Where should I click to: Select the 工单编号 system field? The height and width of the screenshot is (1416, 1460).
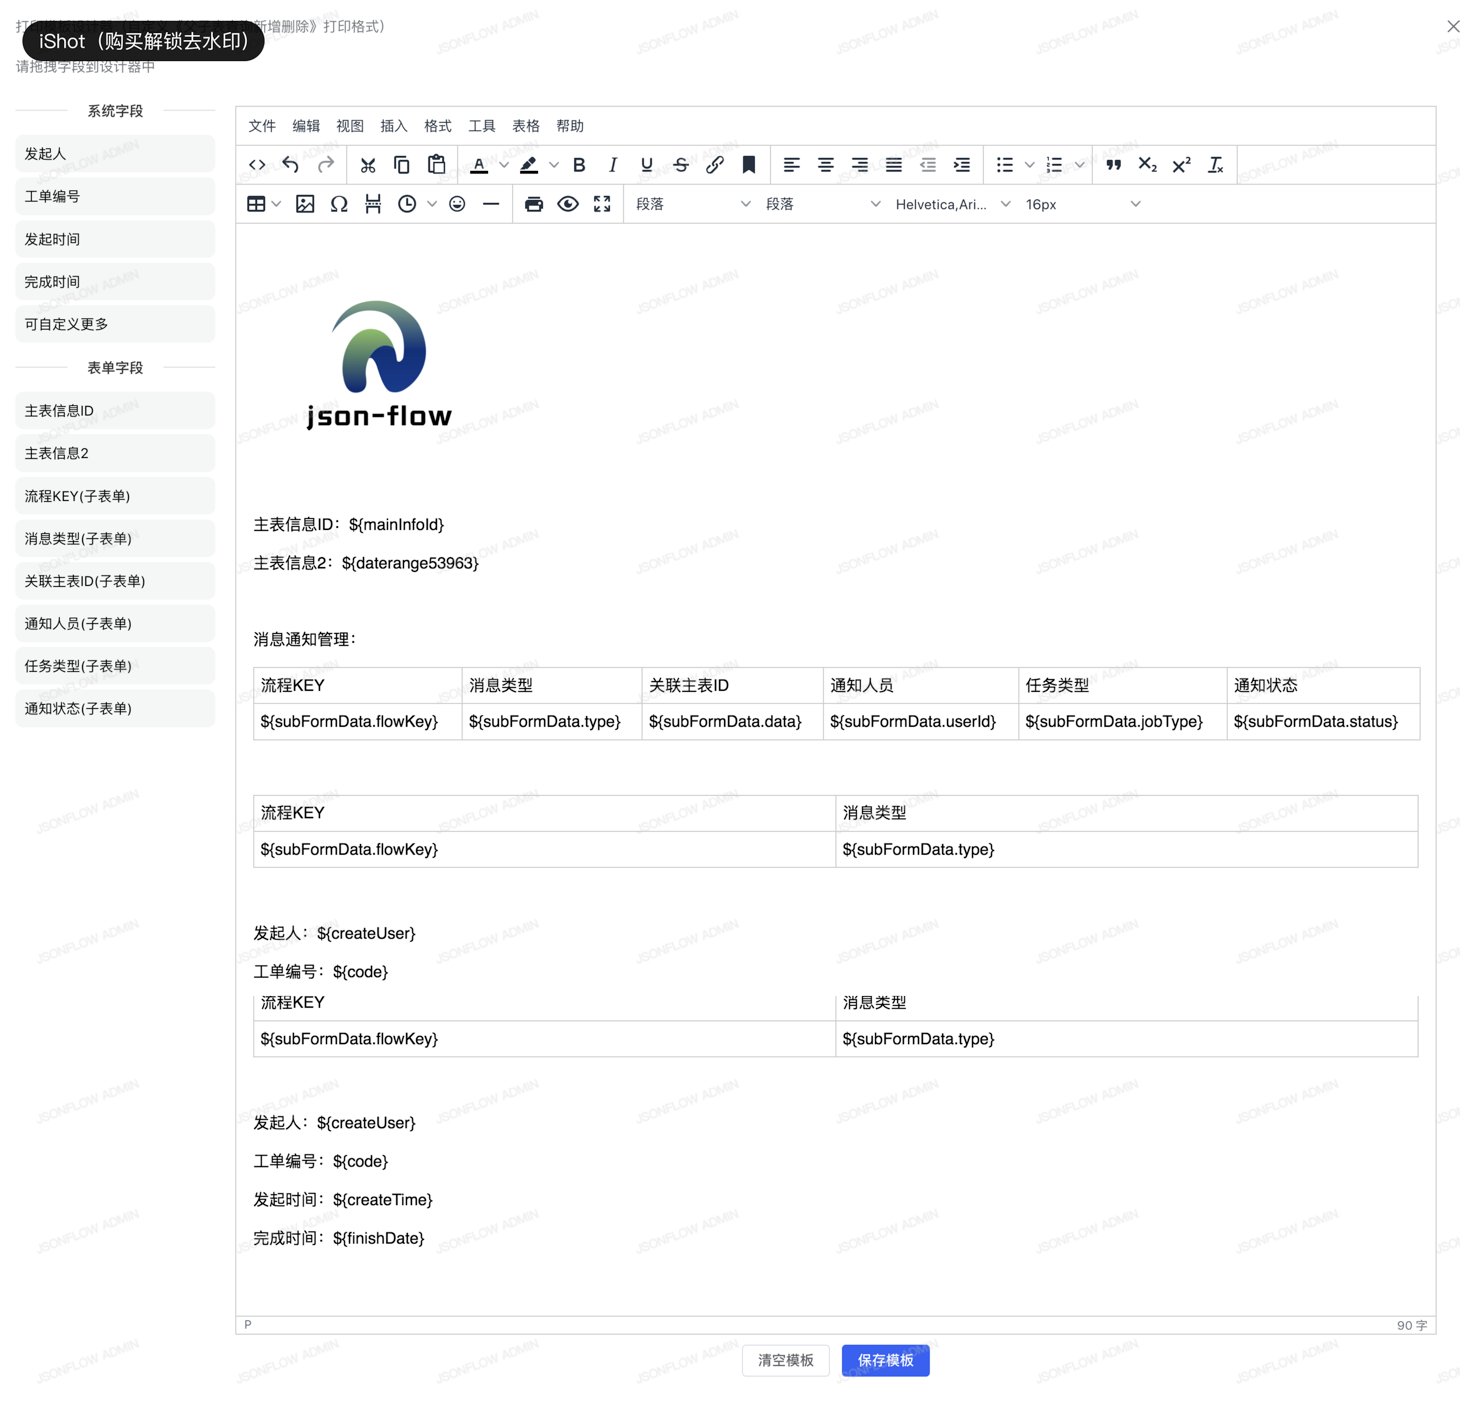[115, 197]
